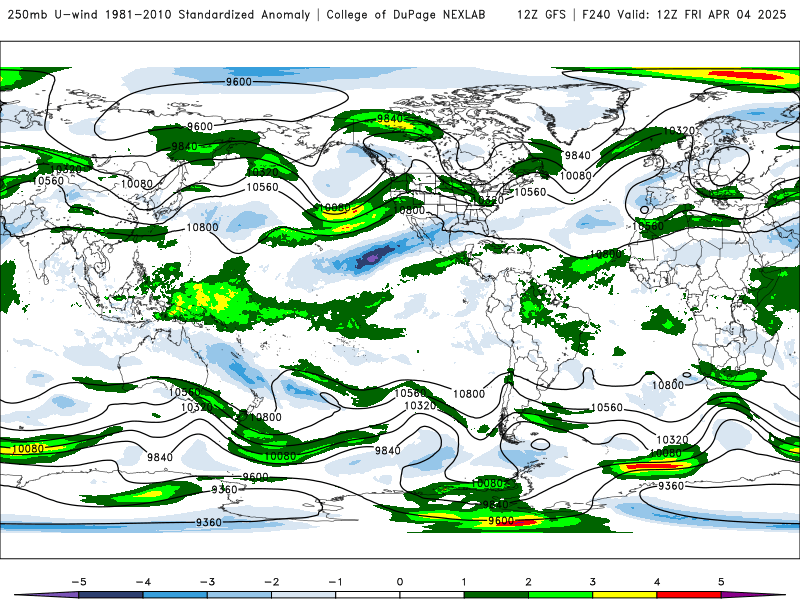Click the dark navy swatch between -5 and -4
Viewport: 800px width, 600px height.
point(111,595)
